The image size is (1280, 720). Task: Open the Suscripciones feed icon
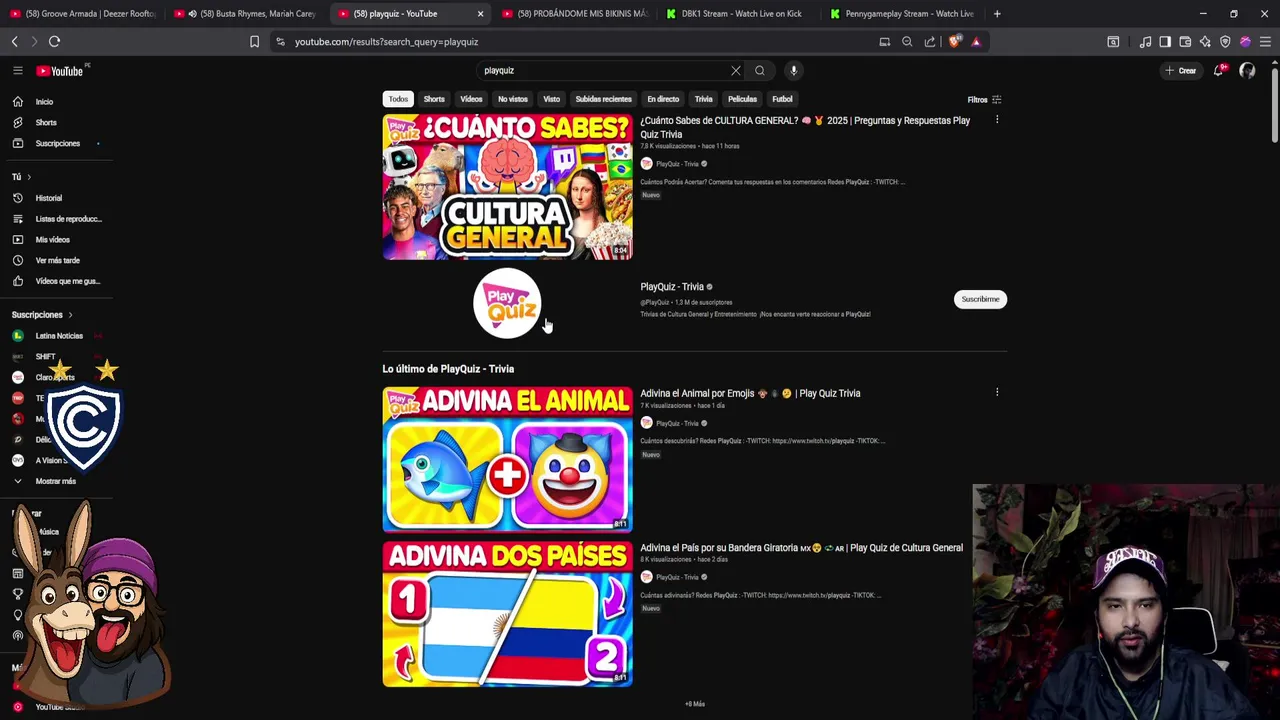(x=17, y=143)
